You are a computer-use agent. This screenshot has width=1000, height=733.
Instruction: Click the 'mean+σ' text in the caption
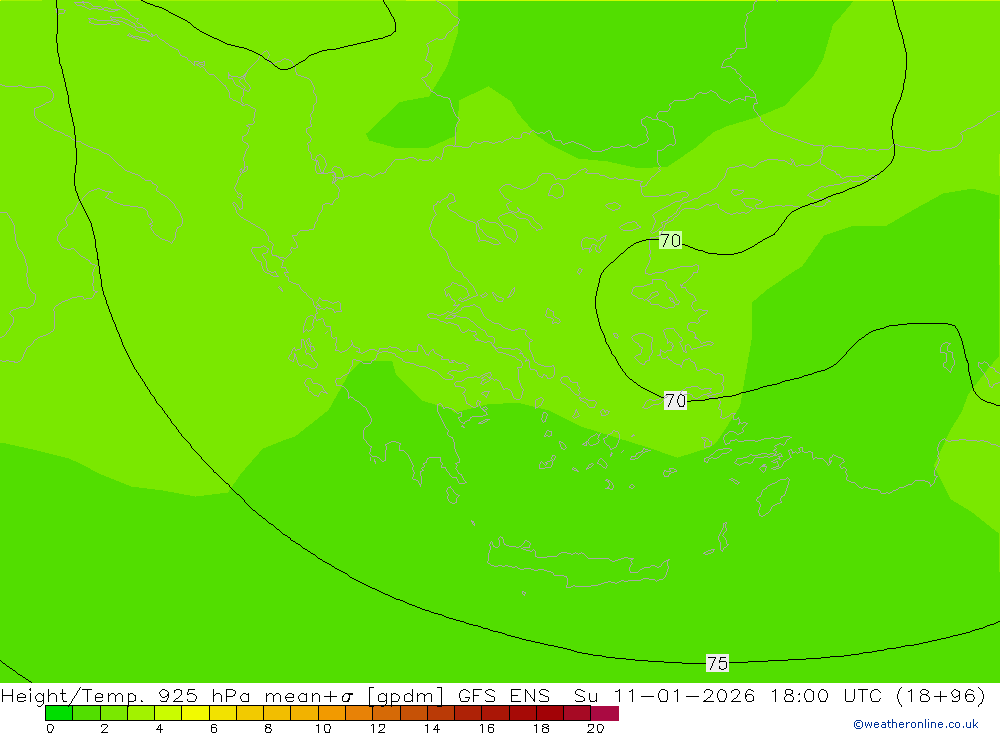(x=309, y=696)
